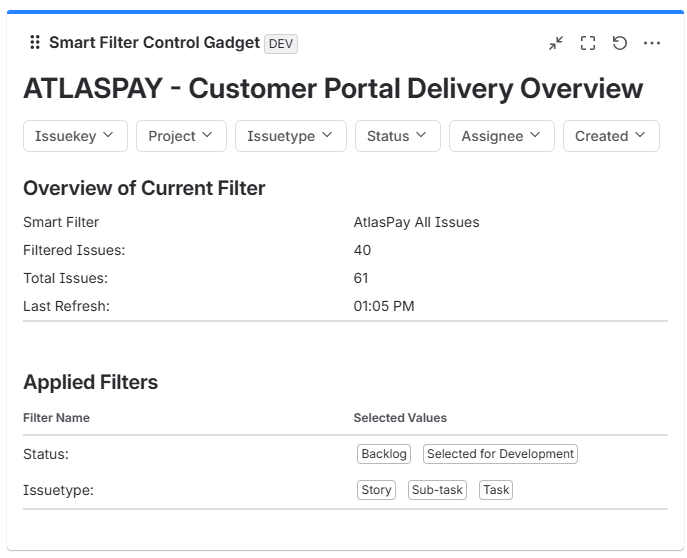The image size is (687, 558).
Task: Minimize the Smart Filter Control Gadget
Action: tap(556, 43)
